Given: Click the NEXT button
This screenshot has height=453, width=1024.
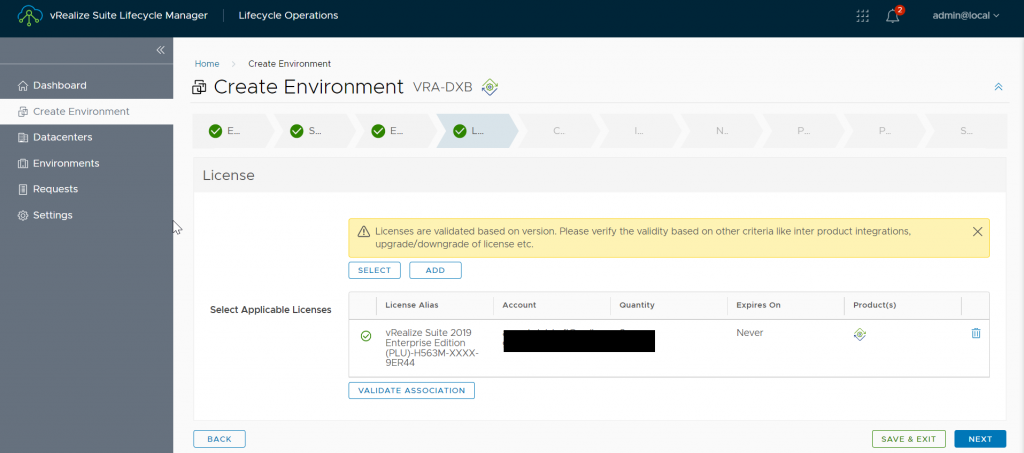Looking at the screenshot, I should 980,439.
